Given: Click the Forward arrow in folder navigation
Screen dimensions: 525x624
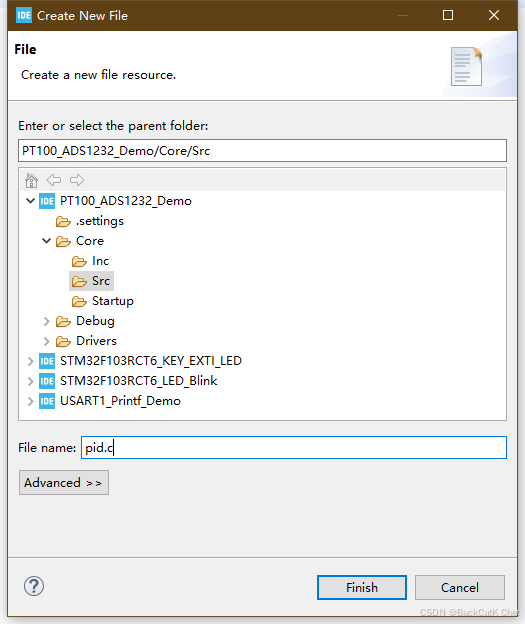Looking at the screenshot, I should click(x=77, y=180).
